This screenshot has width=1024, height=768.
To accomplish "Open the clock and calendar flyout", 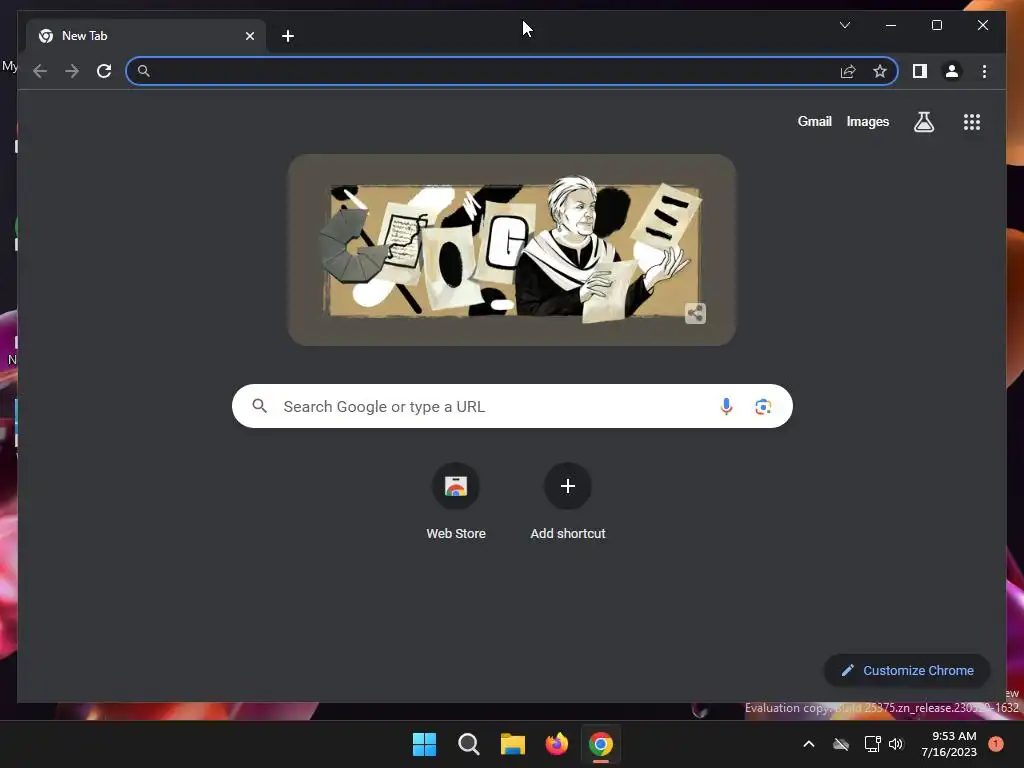I will 948,744.
